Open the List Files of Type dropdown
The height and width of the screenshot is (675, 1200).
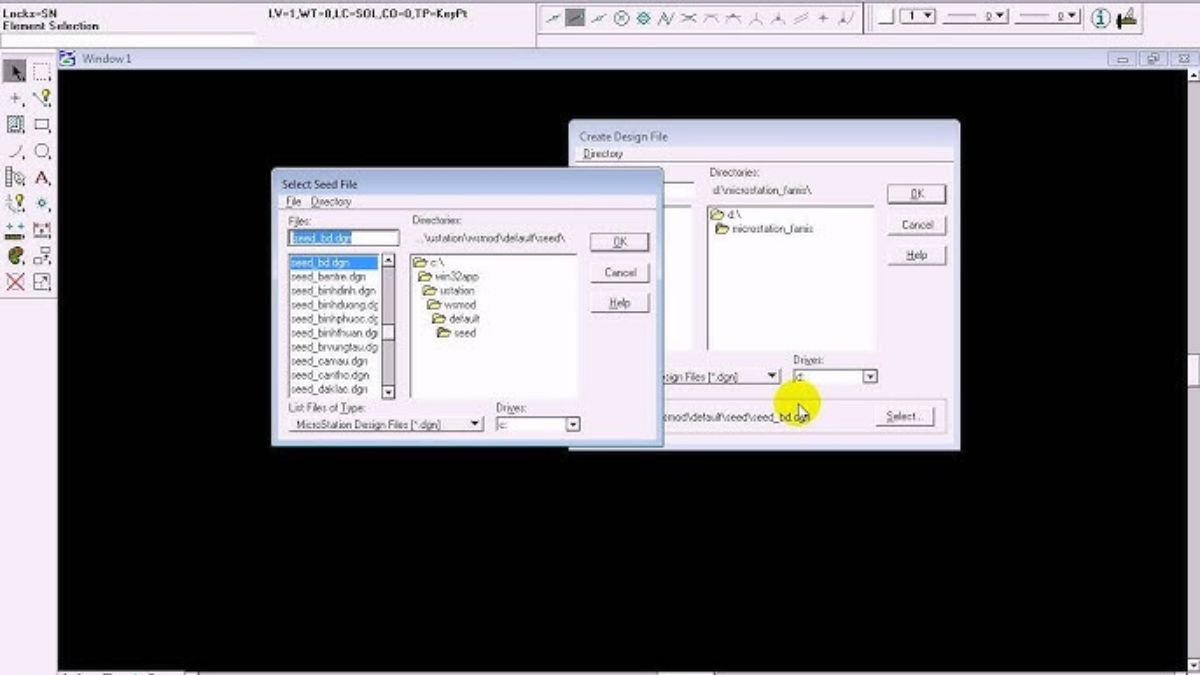(476, 424)
